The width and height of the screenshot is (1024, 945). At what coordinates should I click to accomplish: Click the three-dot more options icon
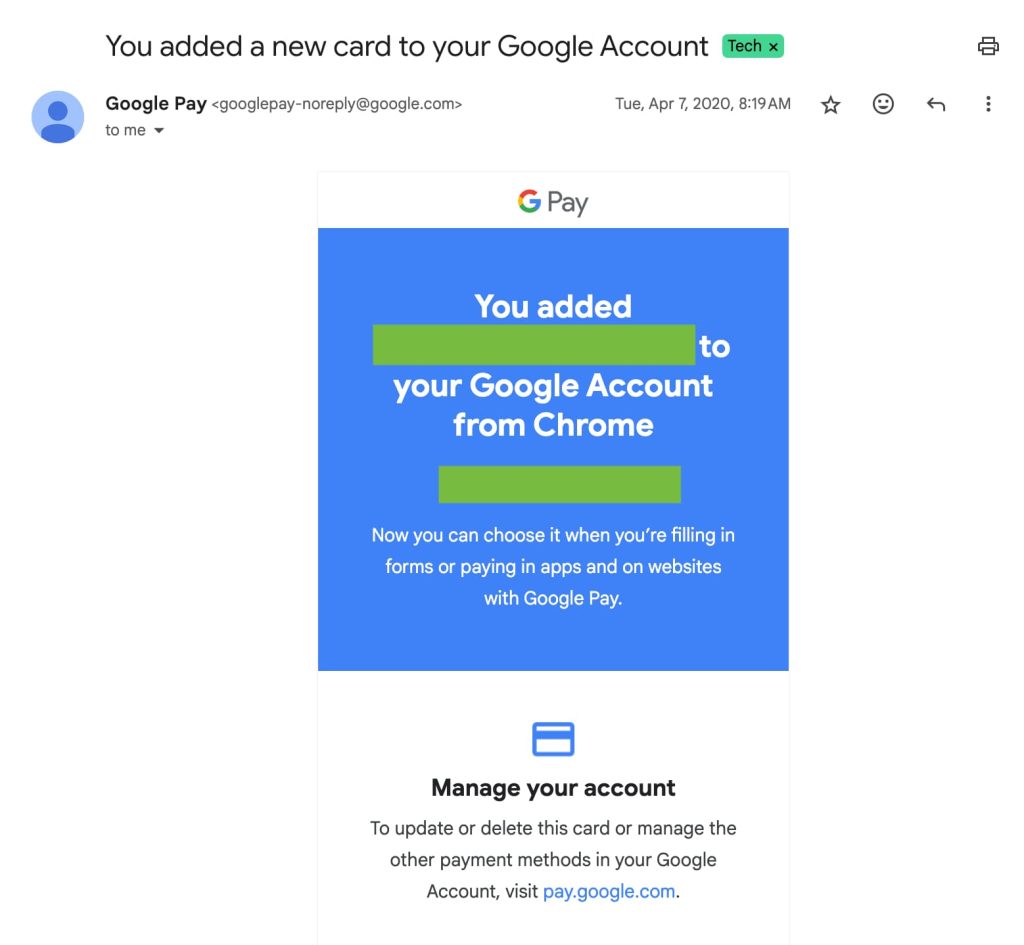(988, 103)
